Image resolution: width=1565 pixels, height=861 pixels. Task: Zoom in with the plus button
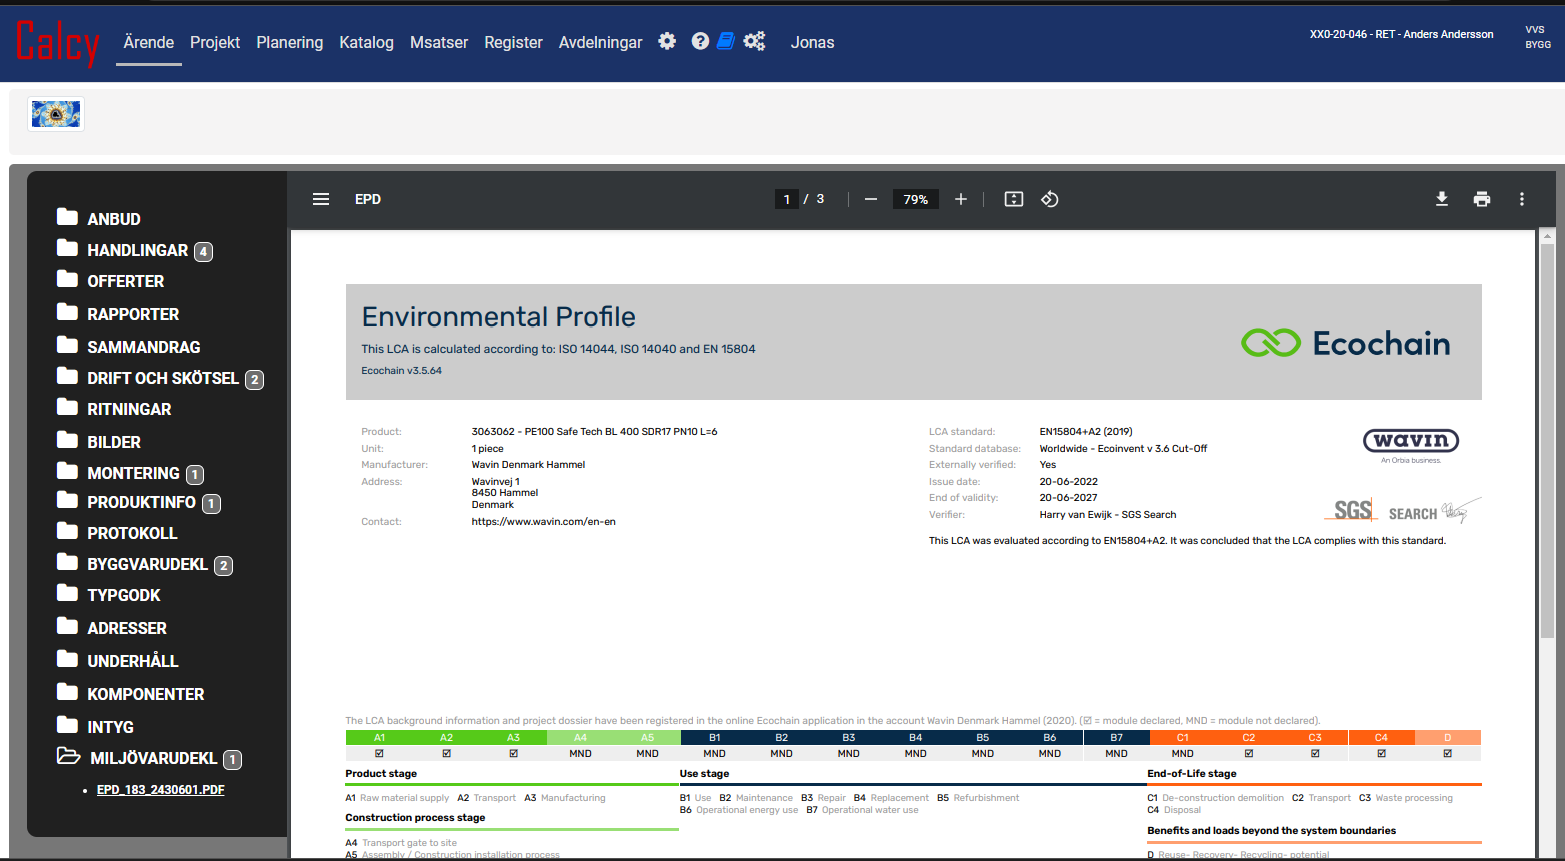(961, 199)
